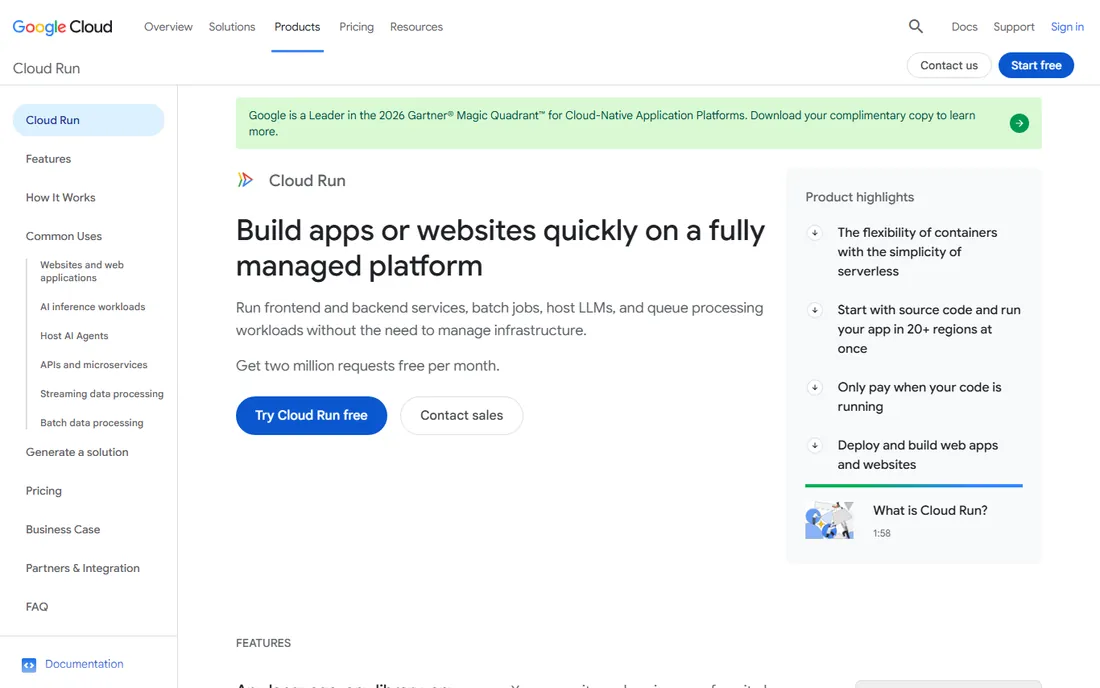Click the Google Cloud logo
Image resolution: width=1100 pixels, height=688 pixels.
(62, 27)
